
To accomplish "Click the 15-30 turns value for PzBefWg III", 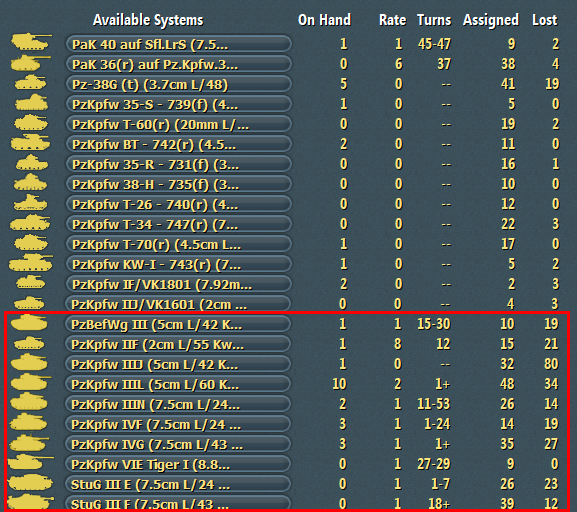I will point(434,324).
